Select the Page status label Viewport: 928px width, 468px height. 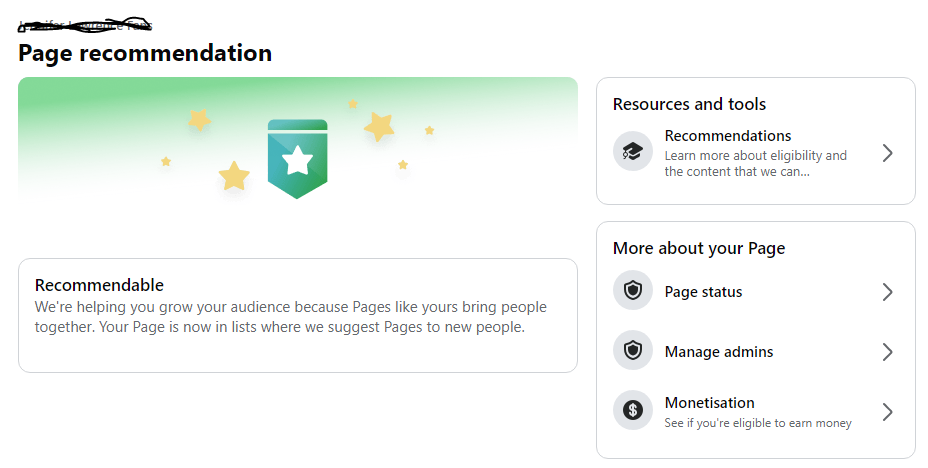pyautogui.click(x=703, y=292)
